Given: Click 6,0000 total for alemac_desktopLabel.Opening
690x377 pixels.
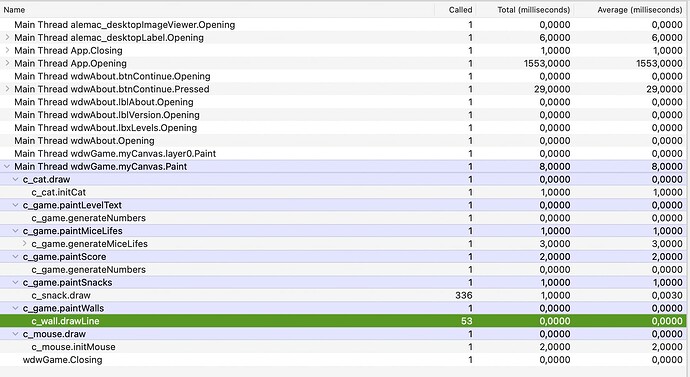Looking at the screenshot, I should pyautogui.click(x=555, y=37).
